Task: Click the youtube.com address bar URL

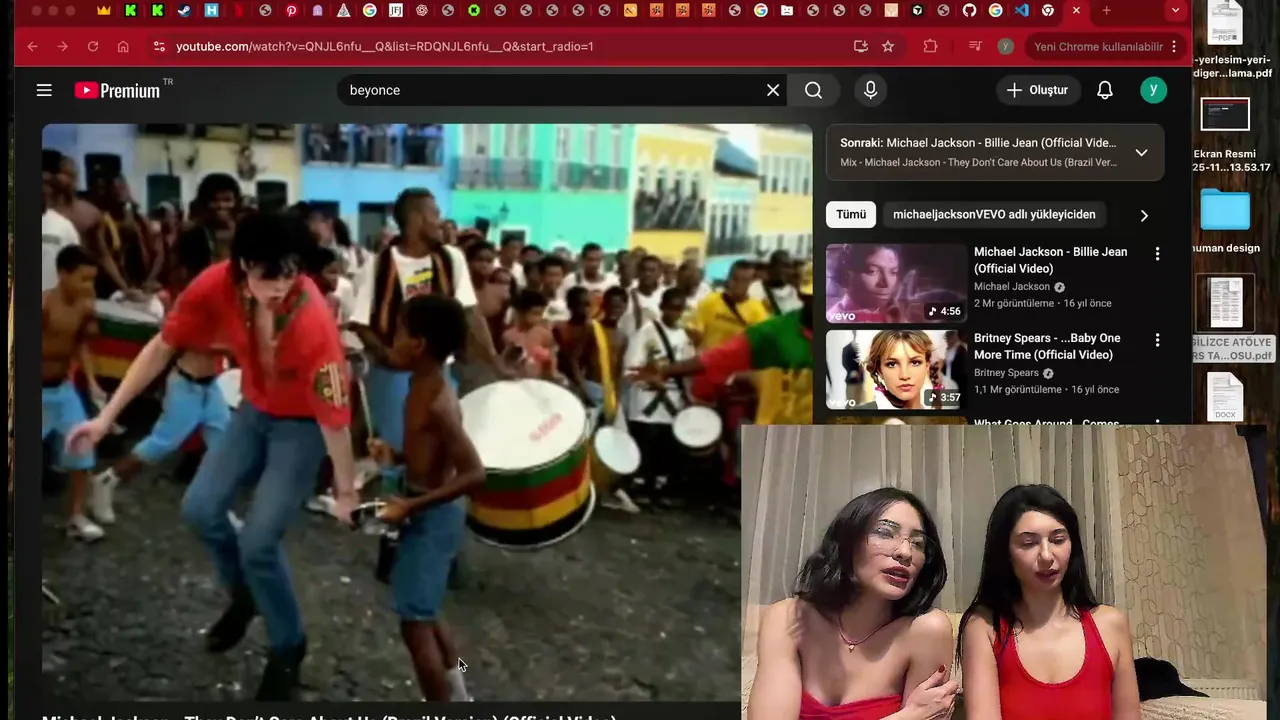Action: coord(385,46)
